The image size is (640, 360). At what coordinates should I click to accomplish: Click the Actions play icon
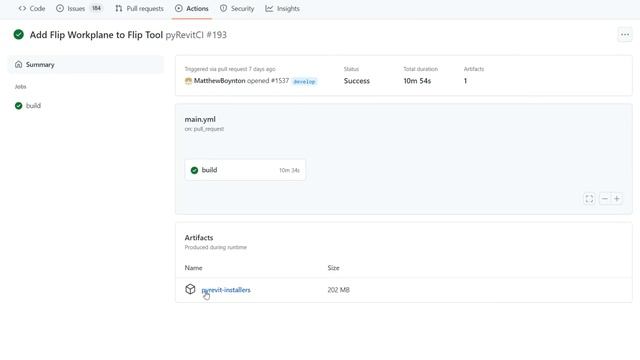point(179,8)
